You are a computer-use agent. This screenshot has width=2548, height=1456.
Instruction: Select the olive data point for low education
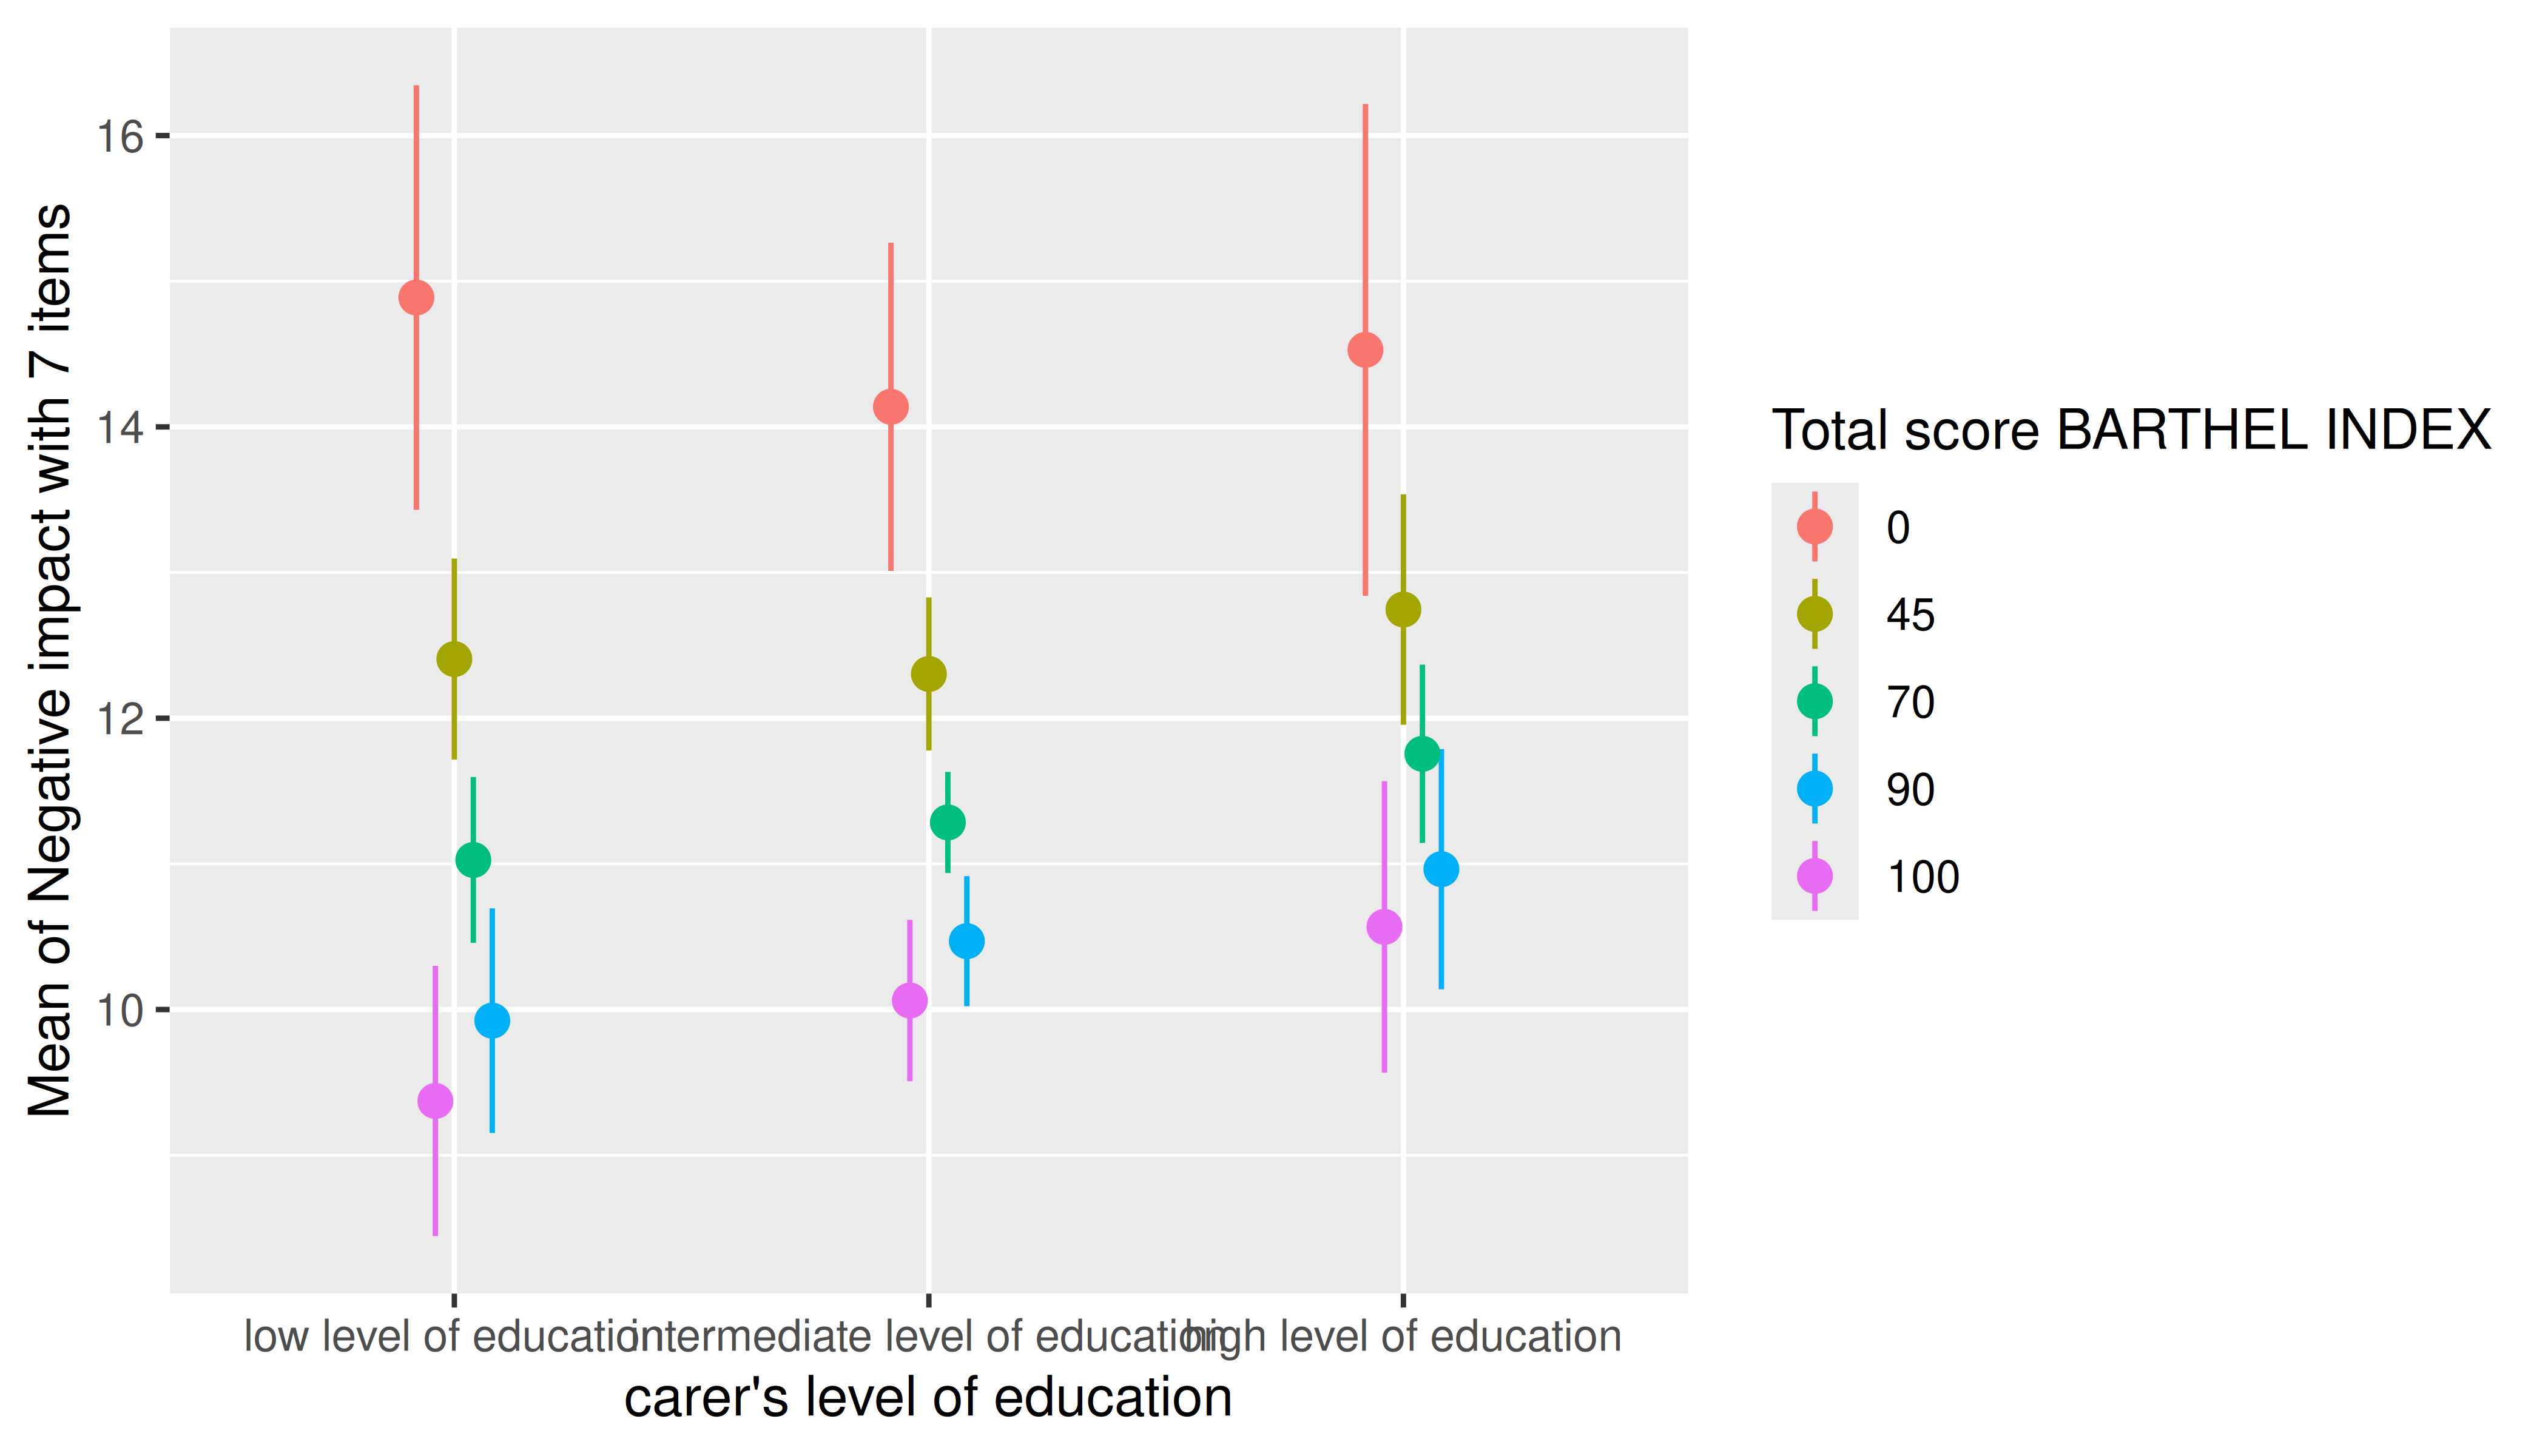(454, 659)
